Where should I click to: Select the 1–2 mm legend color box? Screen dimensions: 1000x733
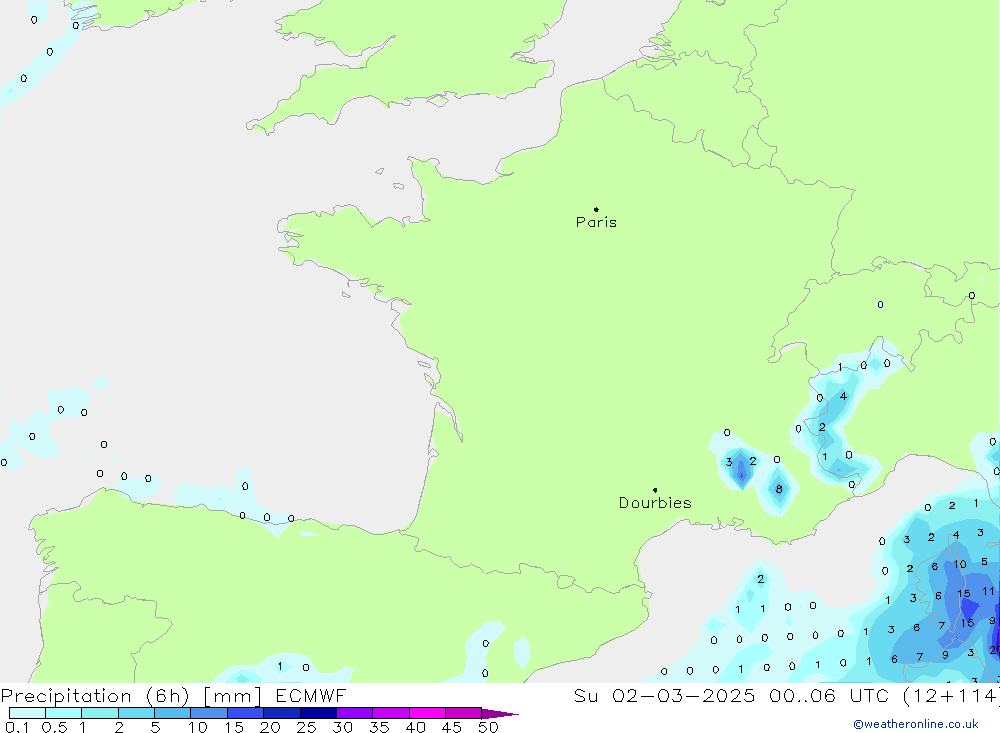pyautogui.click(x=100, y=713)
